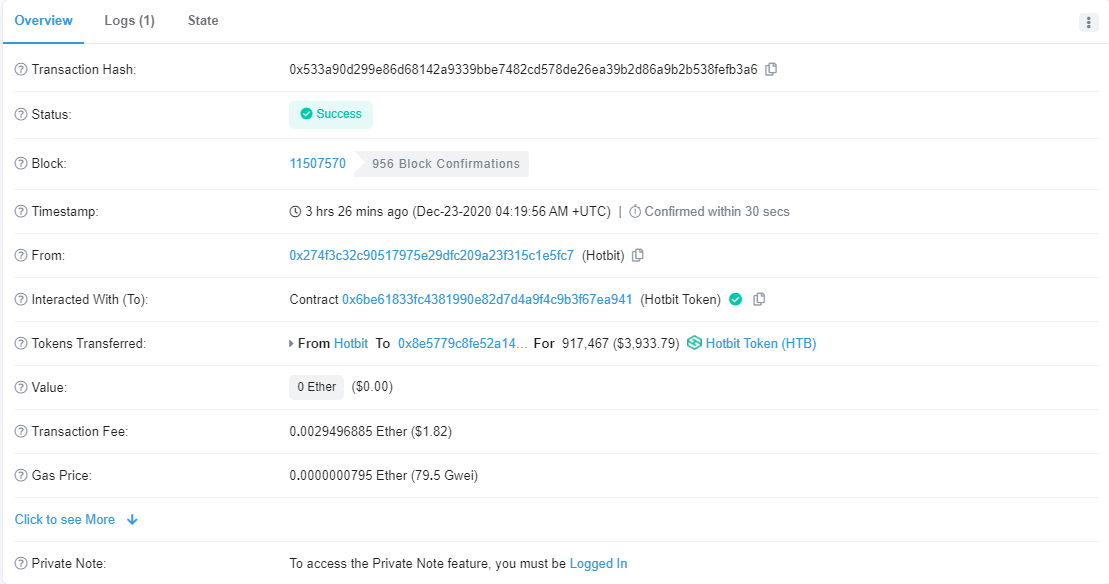Click the 0 Ether value badge
The width and height of the screenshot is (1109, 584).
click(316, 387)
